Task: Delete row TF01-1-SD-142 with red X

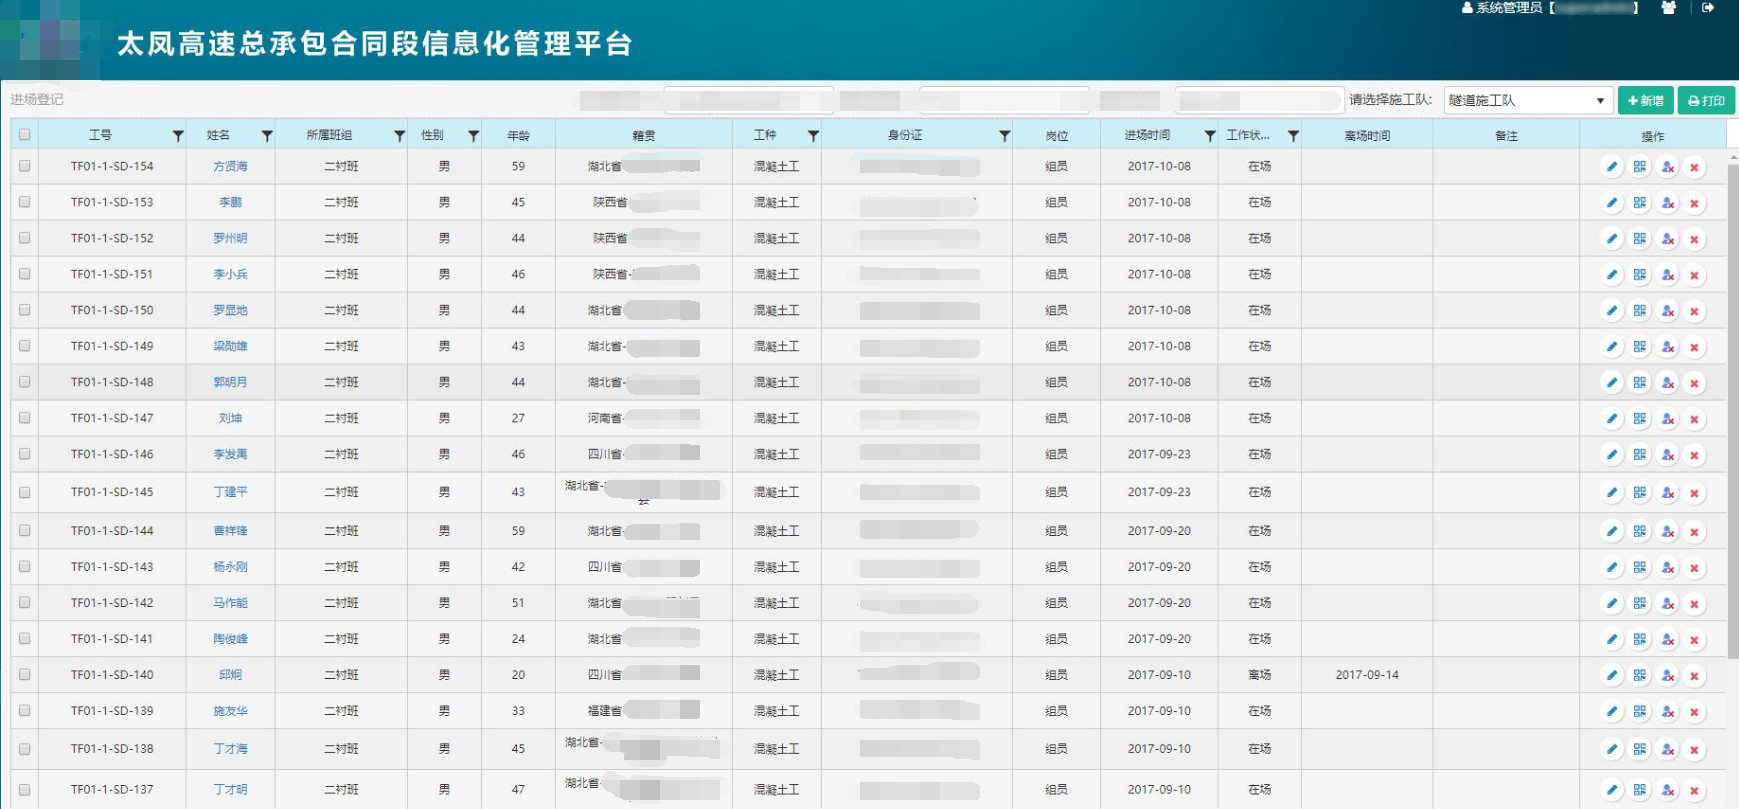Action: click(1694, 604)
